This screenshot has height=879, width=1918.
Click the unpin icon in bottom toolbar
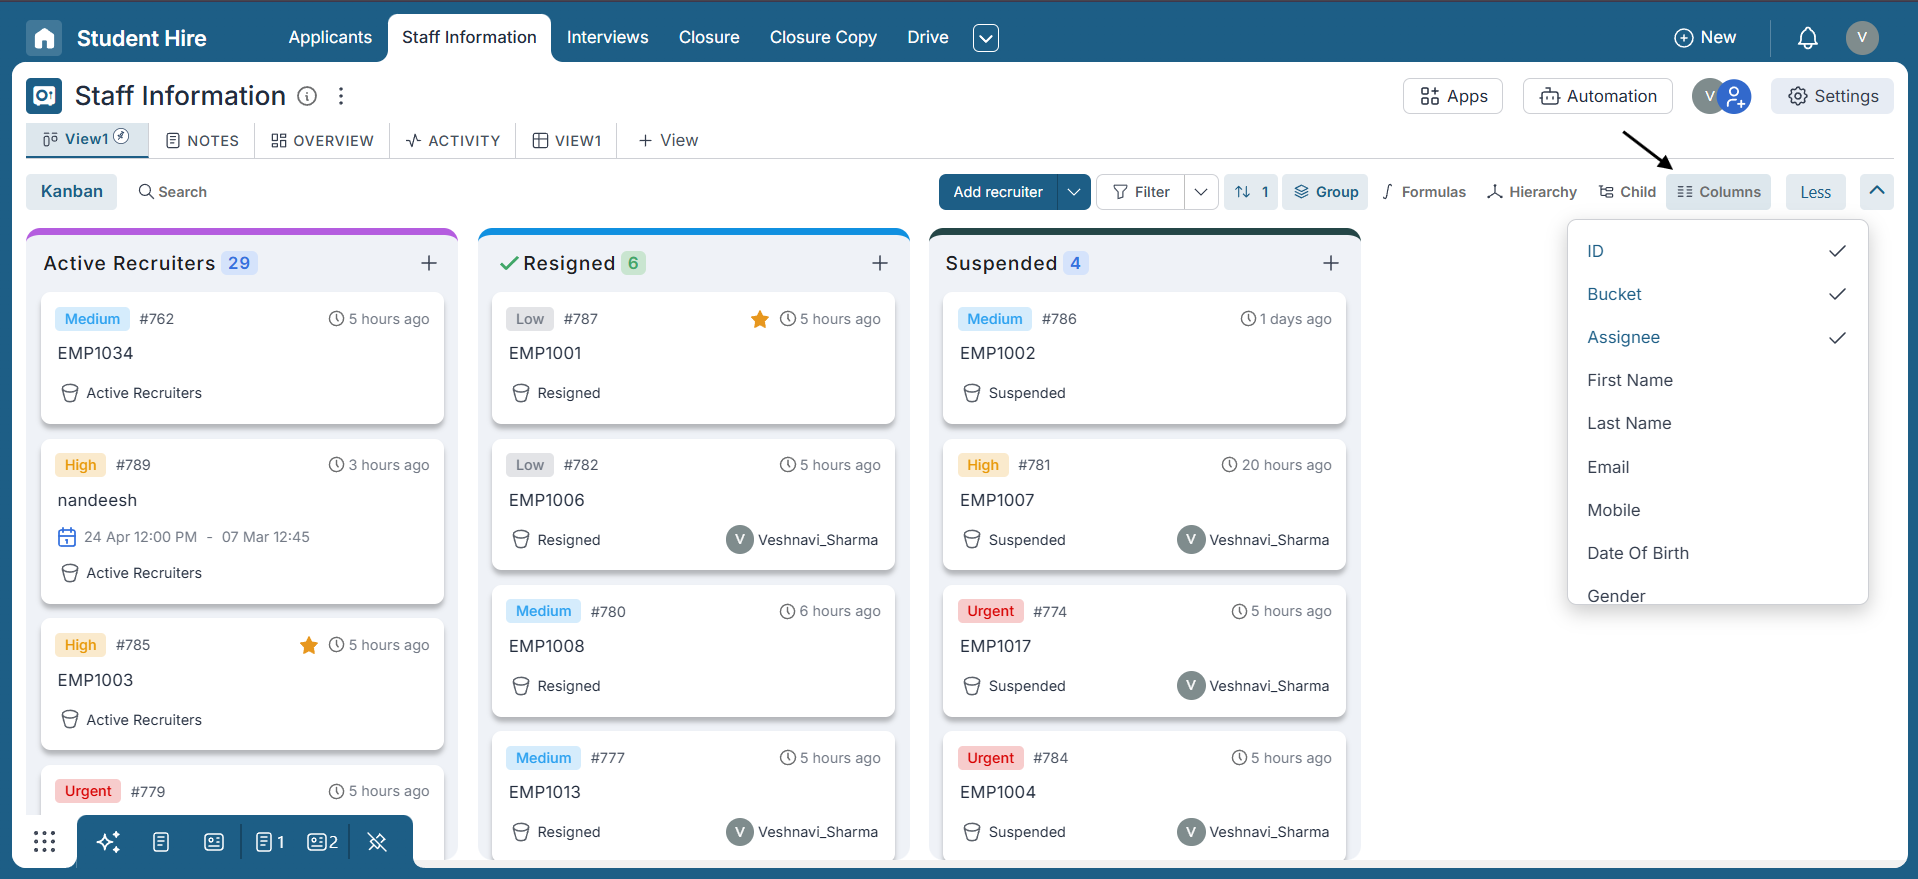tap(377, 842)
